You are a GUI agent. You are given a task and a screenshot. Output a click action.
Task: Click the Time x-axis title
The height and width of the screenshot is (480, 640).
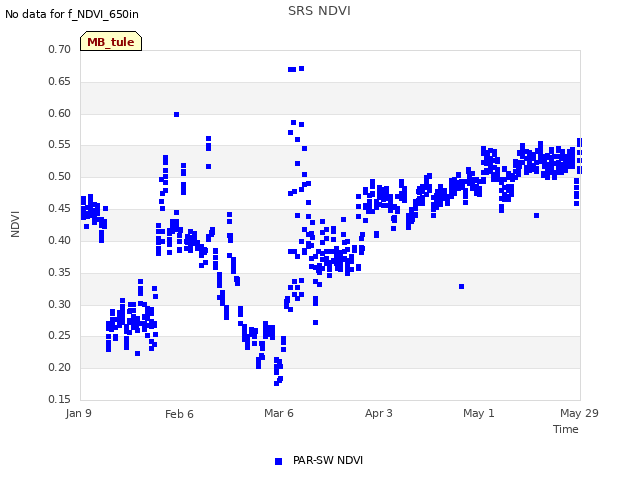(565, 429)
